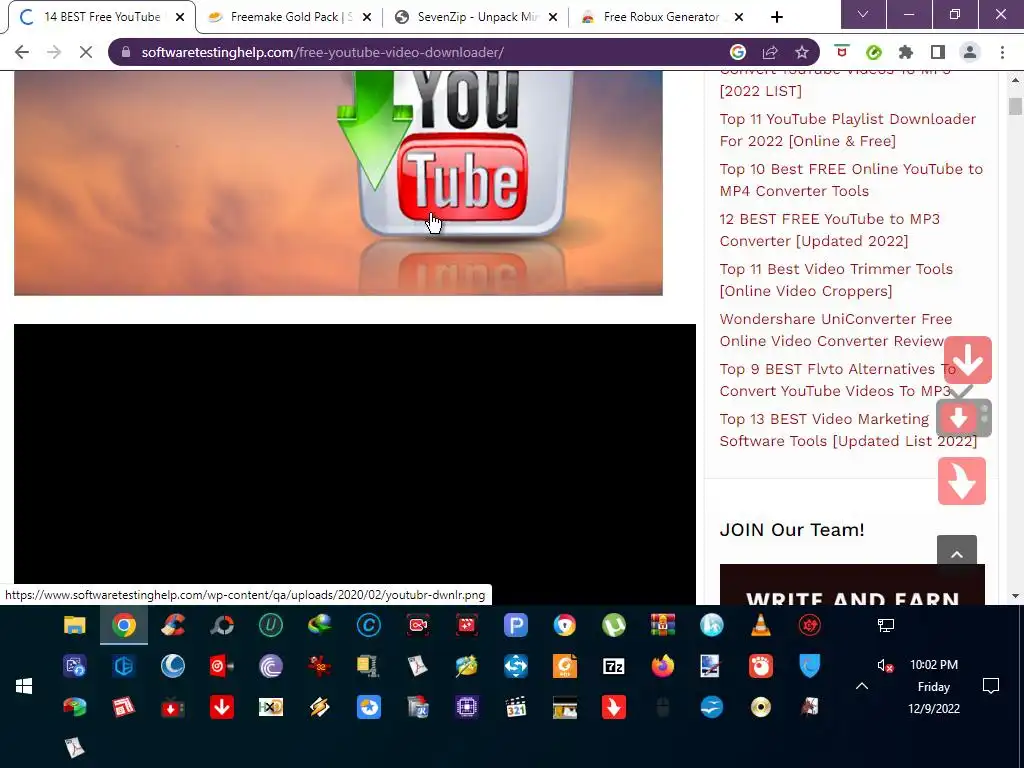Image resolution: width=1024 pixels, height=768 pixels.
Task: Open File Explorer from the taskbar
Action: [x=74, y=625]
